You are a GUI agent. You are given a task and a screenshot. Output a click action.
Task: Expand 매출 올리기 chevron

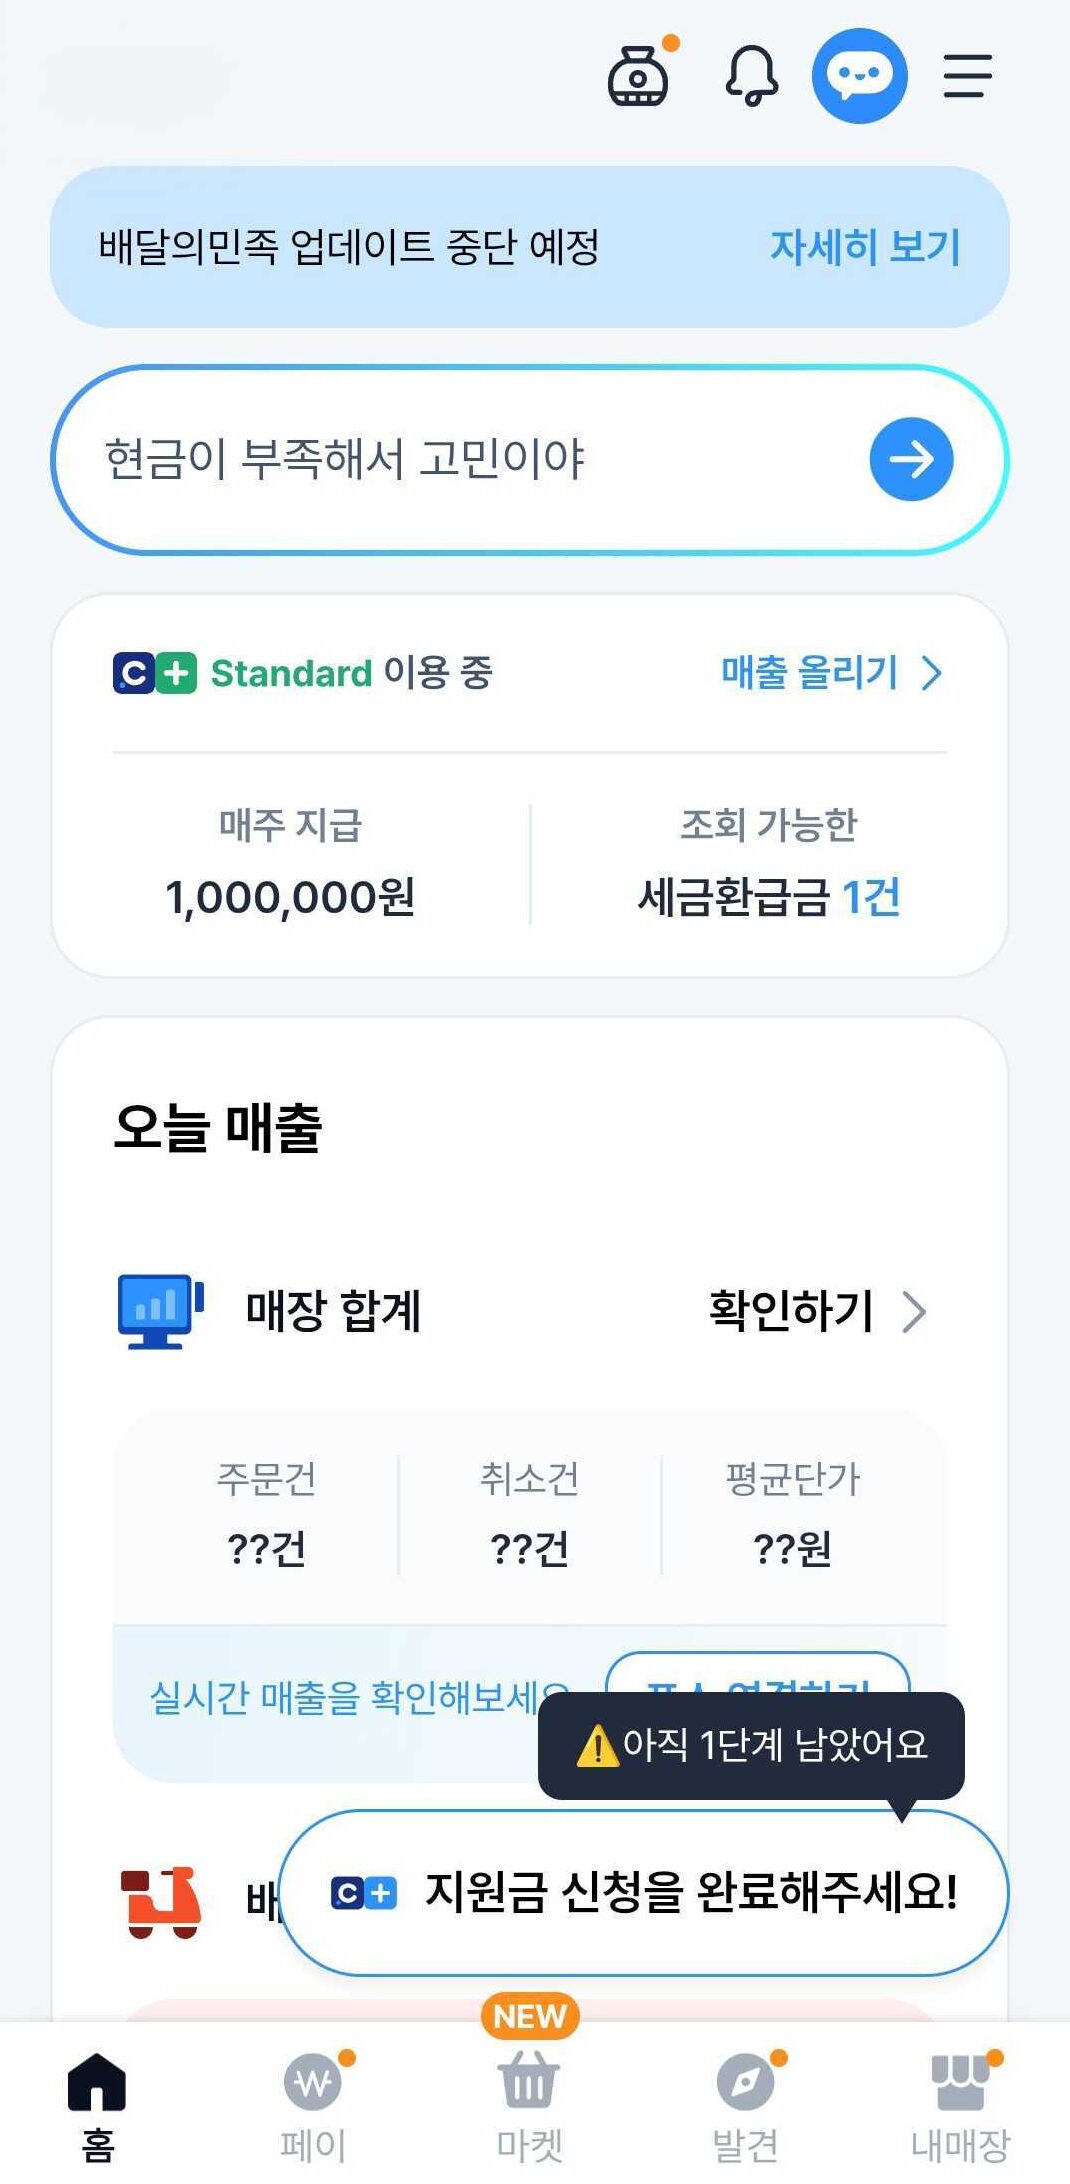coord(932,673)
